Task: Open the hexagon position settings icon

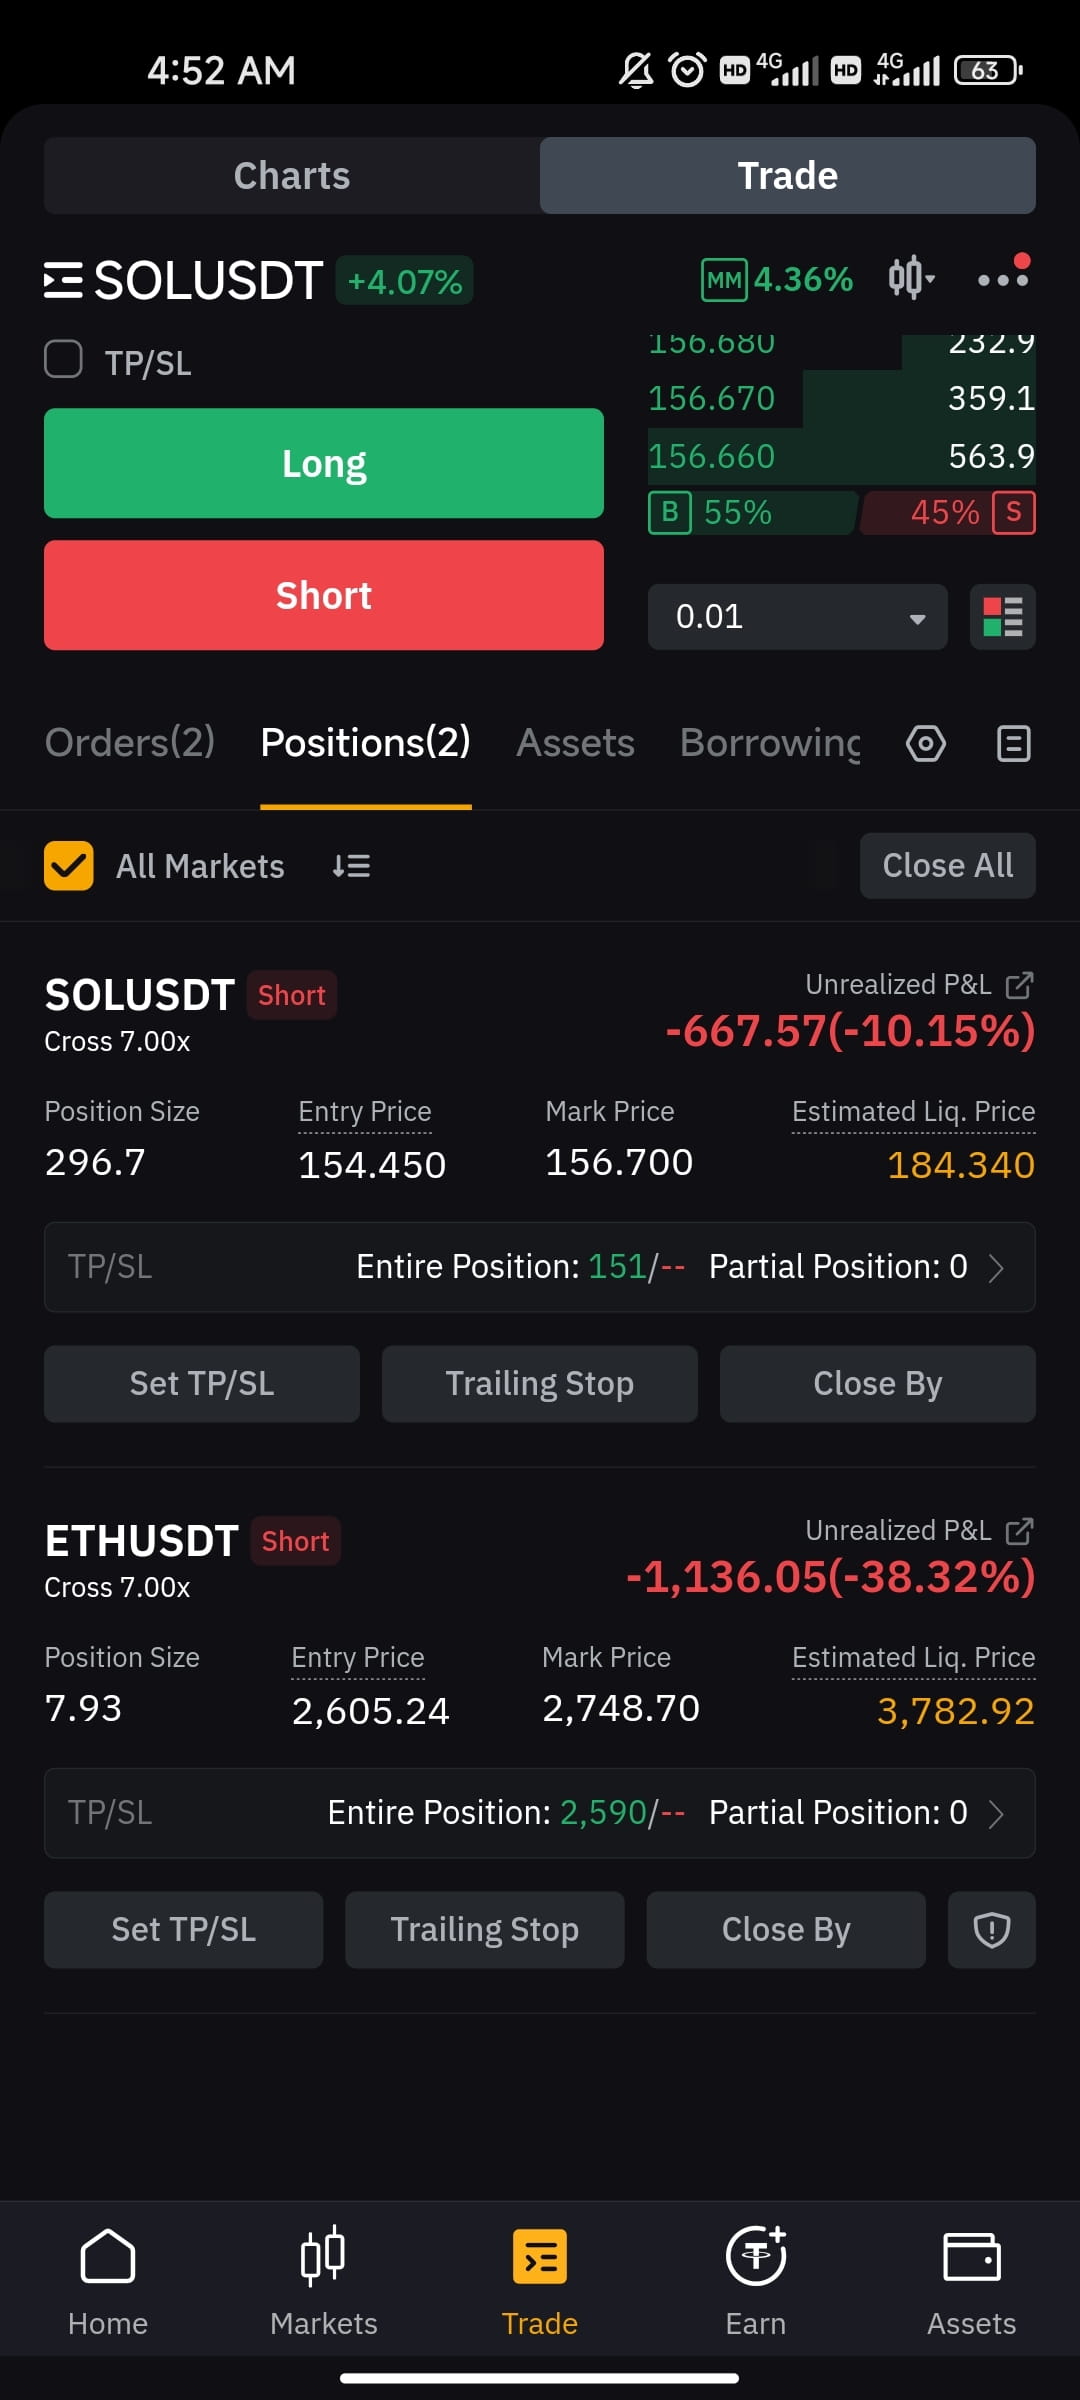Action: (x=926, y=744)
